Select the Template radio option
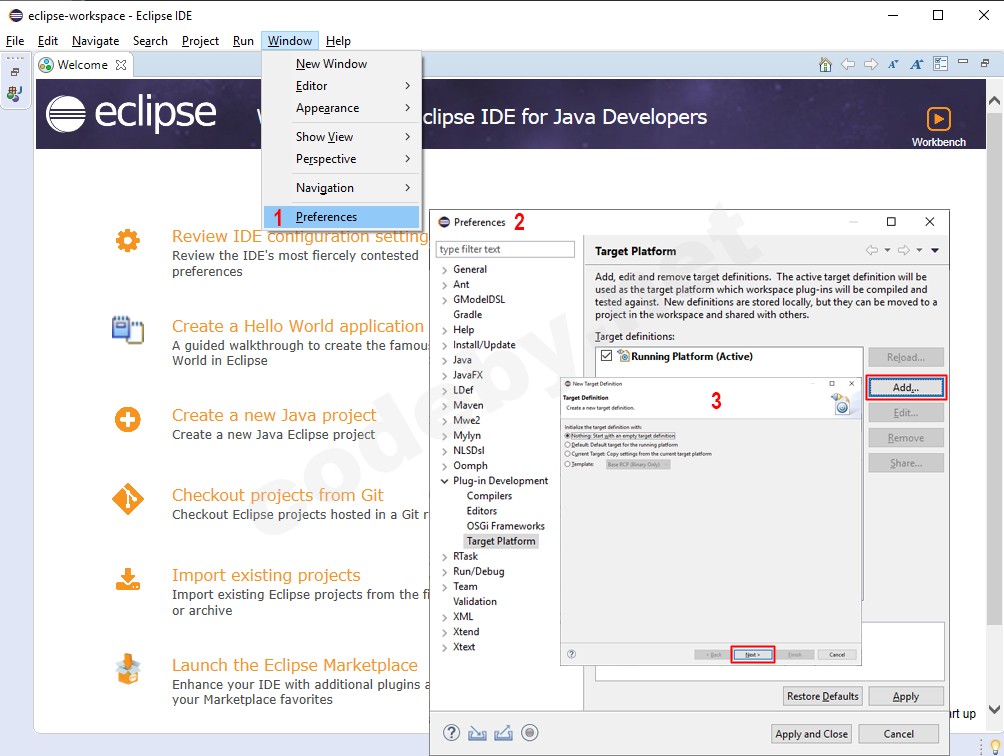The width and height of the screenshot is (1004, 756). pyautogui.click(x=567, y=464)
